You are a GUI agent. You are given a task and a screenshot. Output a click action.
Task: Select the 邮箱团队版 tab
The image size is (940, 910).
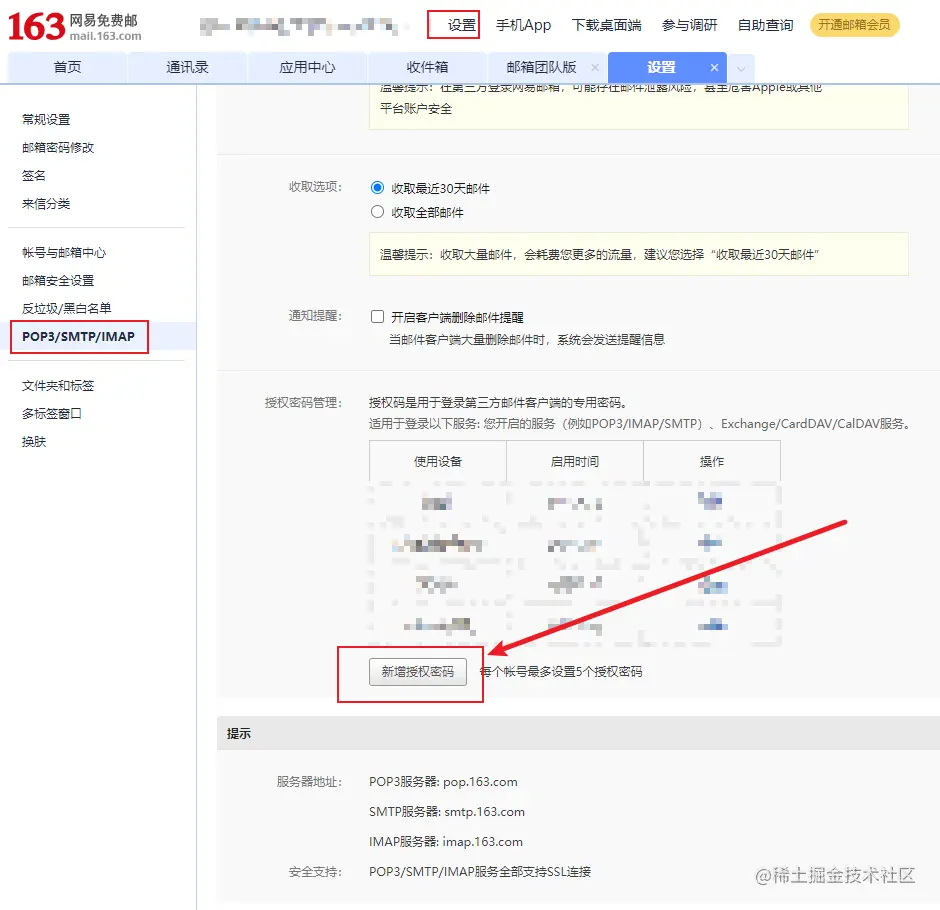click(x=541, y=67)
